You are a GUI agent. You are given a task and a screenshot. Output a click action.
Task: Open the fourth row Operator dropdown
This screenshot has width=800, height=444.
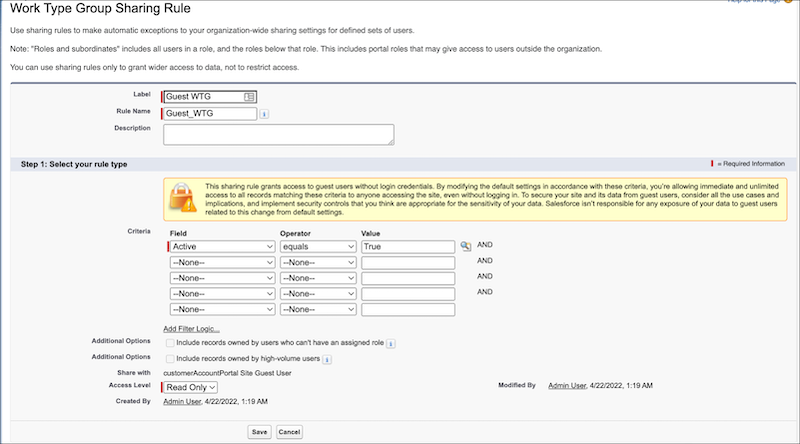click(x=318, y=294)
